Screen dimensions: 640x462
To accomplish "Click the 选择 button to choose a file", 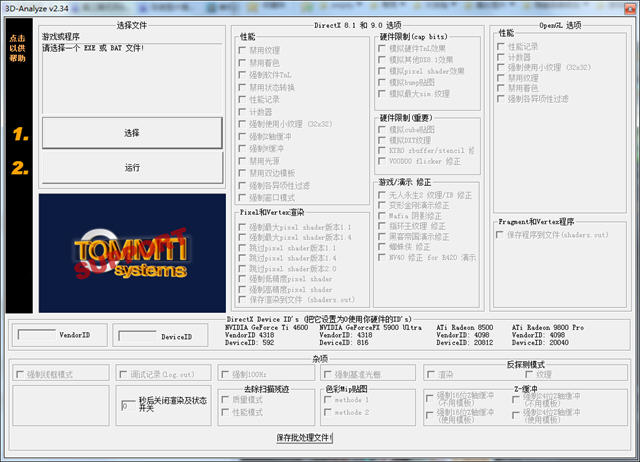I will pyautogui.click(x=132, y=133).
